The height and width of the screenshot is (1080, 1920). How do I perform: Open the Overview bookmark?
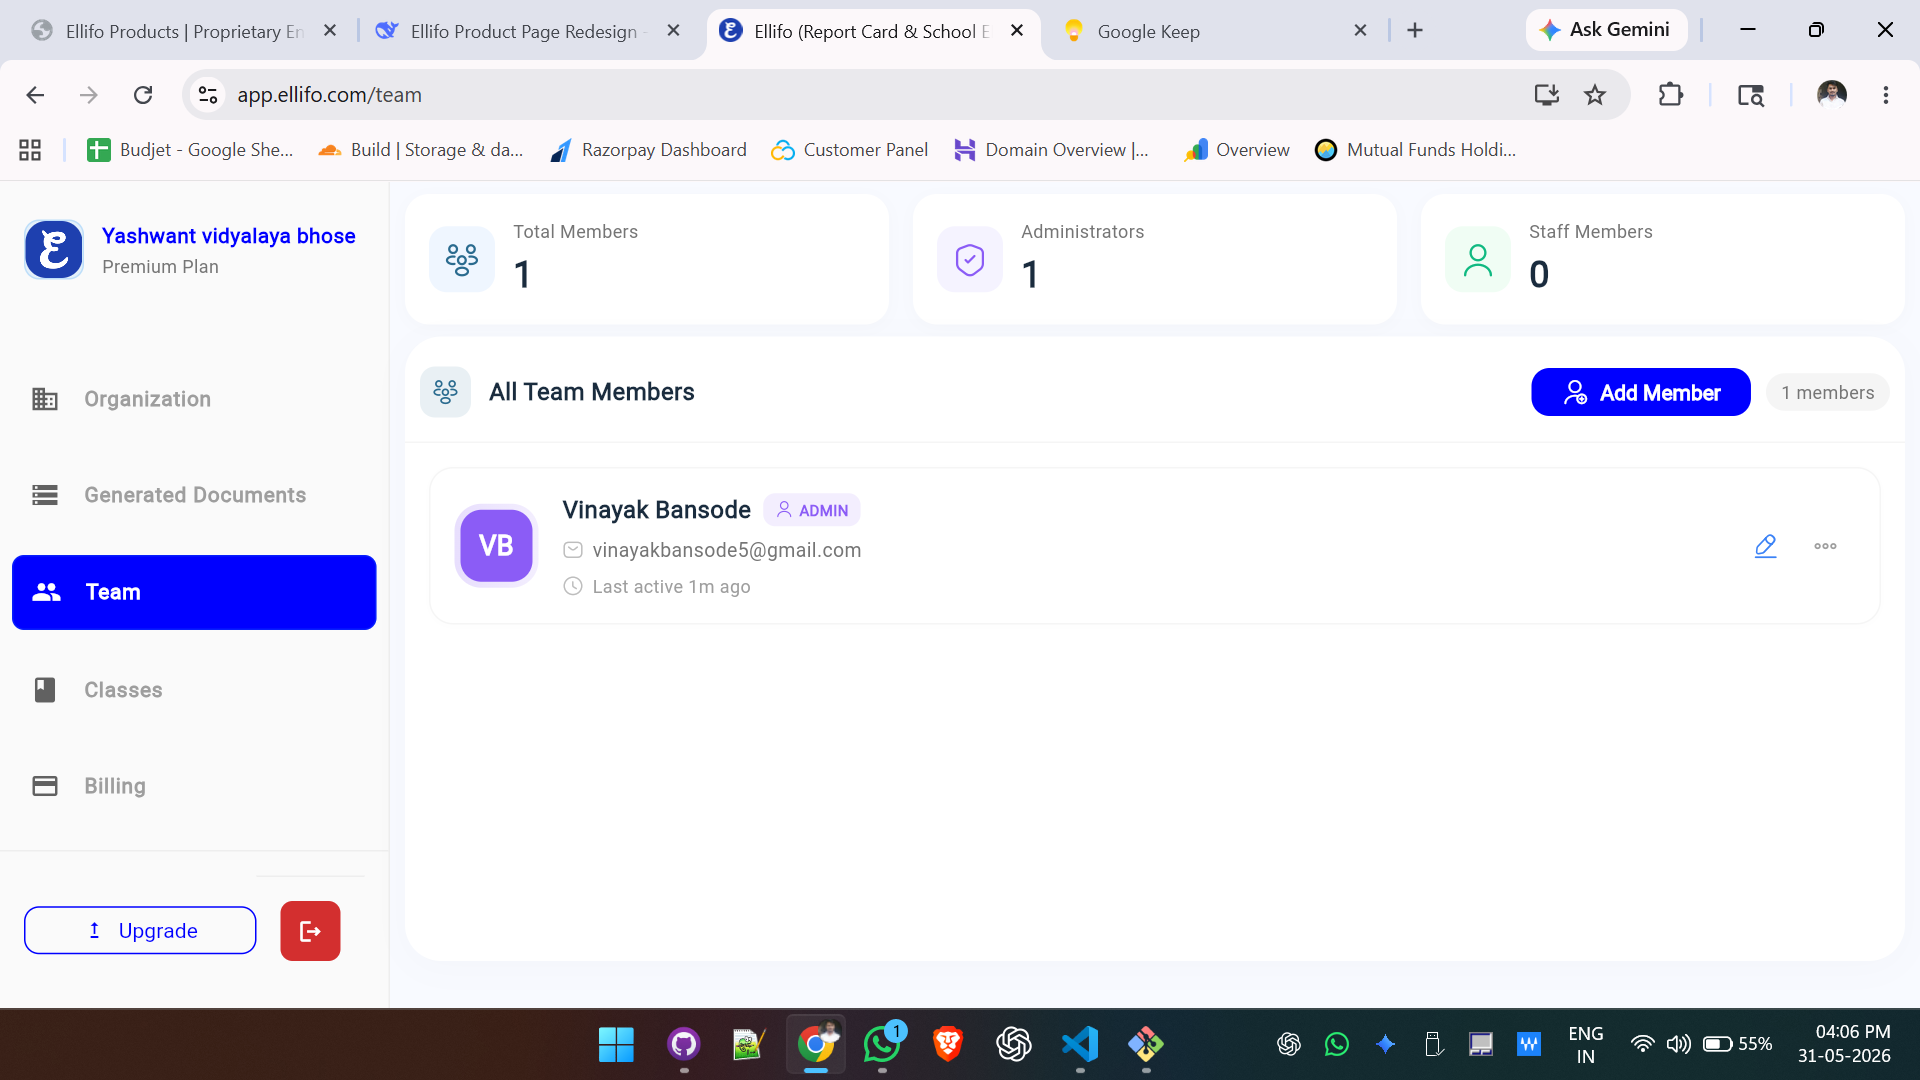(x=1237, y=150)
